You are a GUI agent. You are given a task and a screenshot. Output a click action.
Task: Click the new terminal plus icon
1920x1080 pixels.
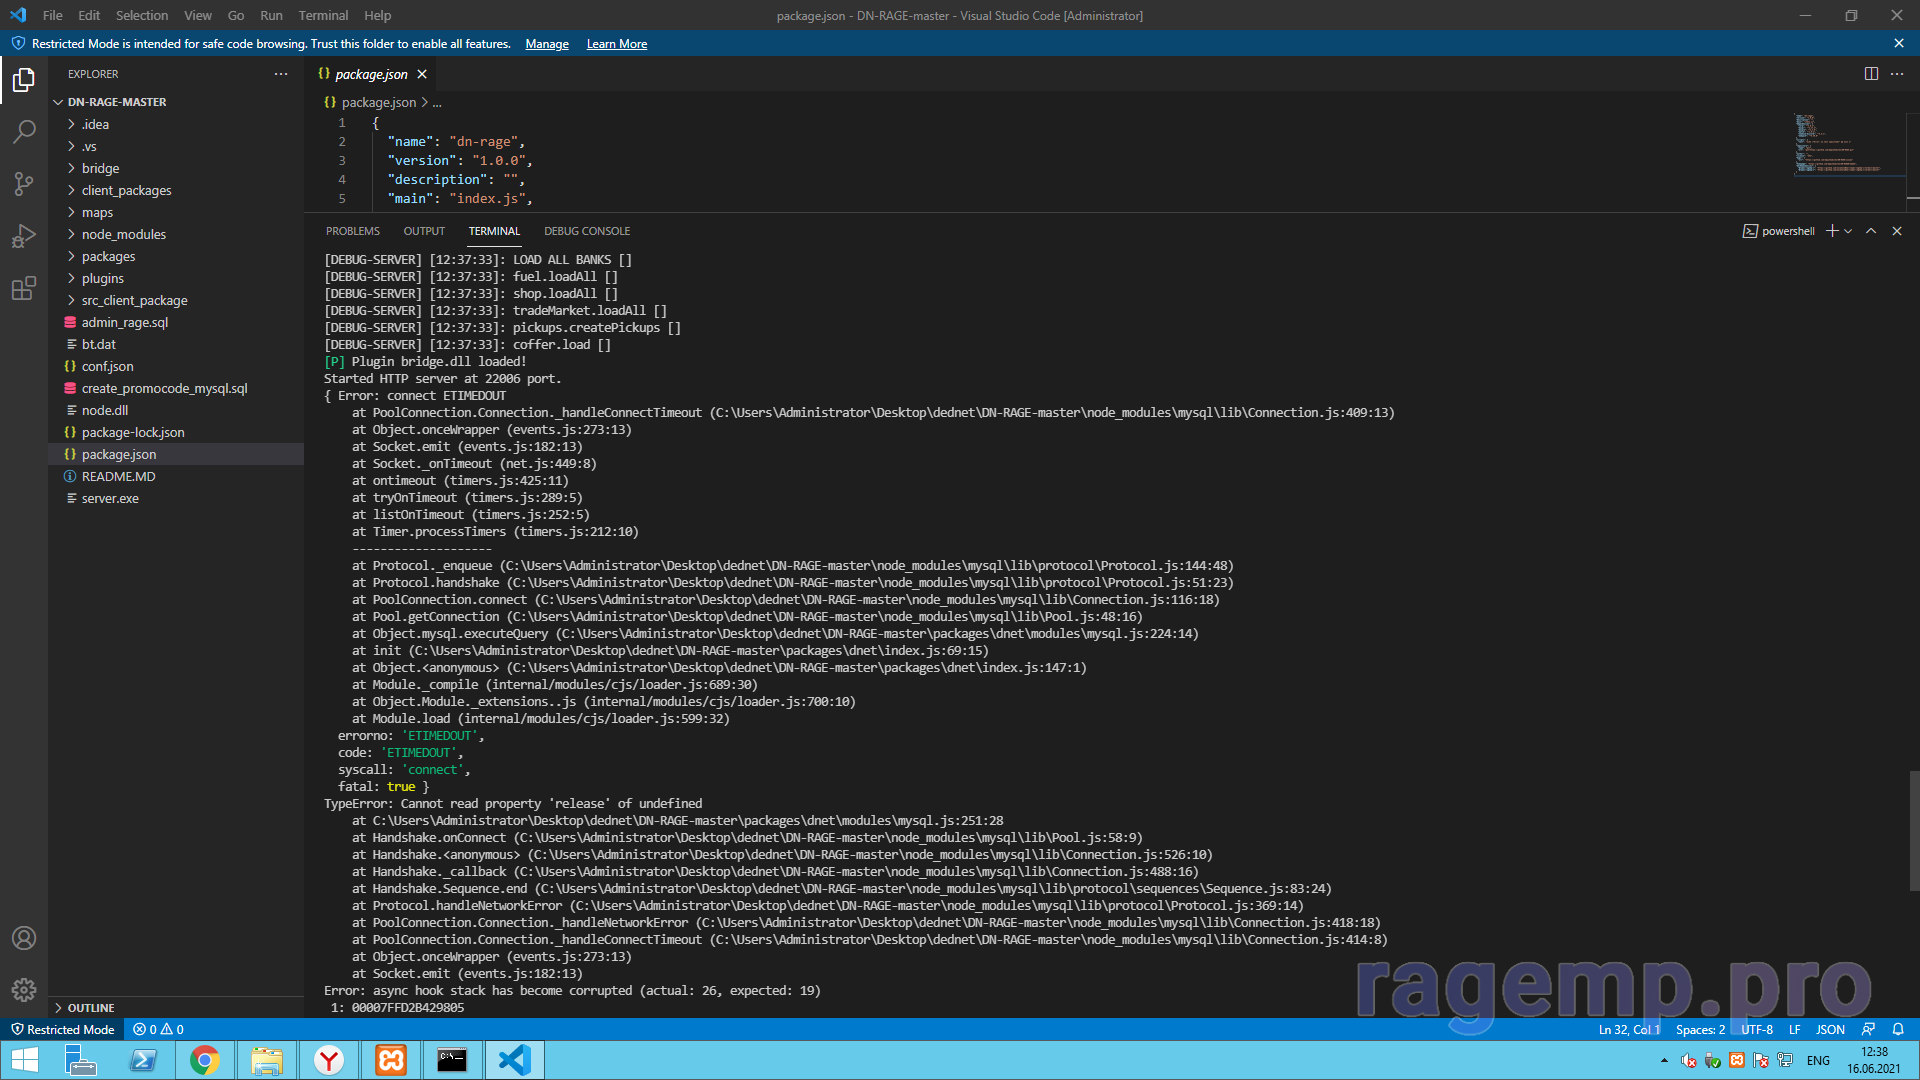(1832, 231)
